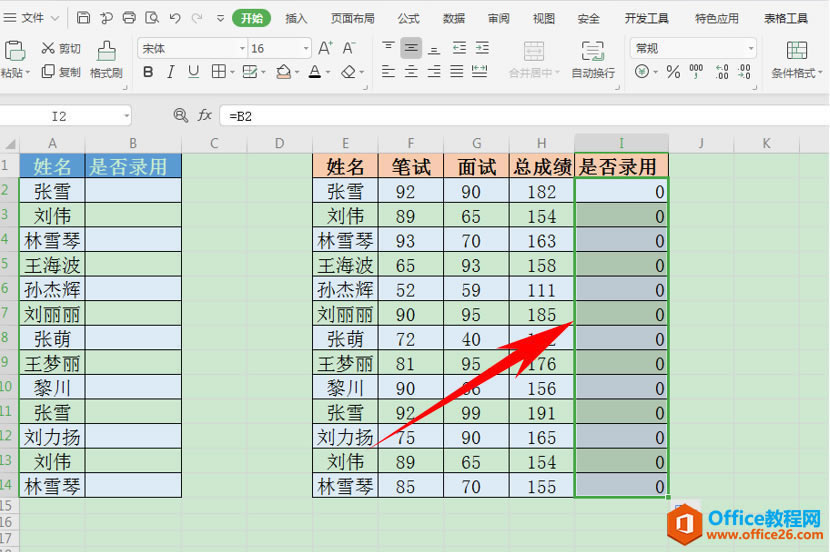Decrease font size with the A- icon
This screenshot has width=830, height=552.
click(x=349, y=48)
